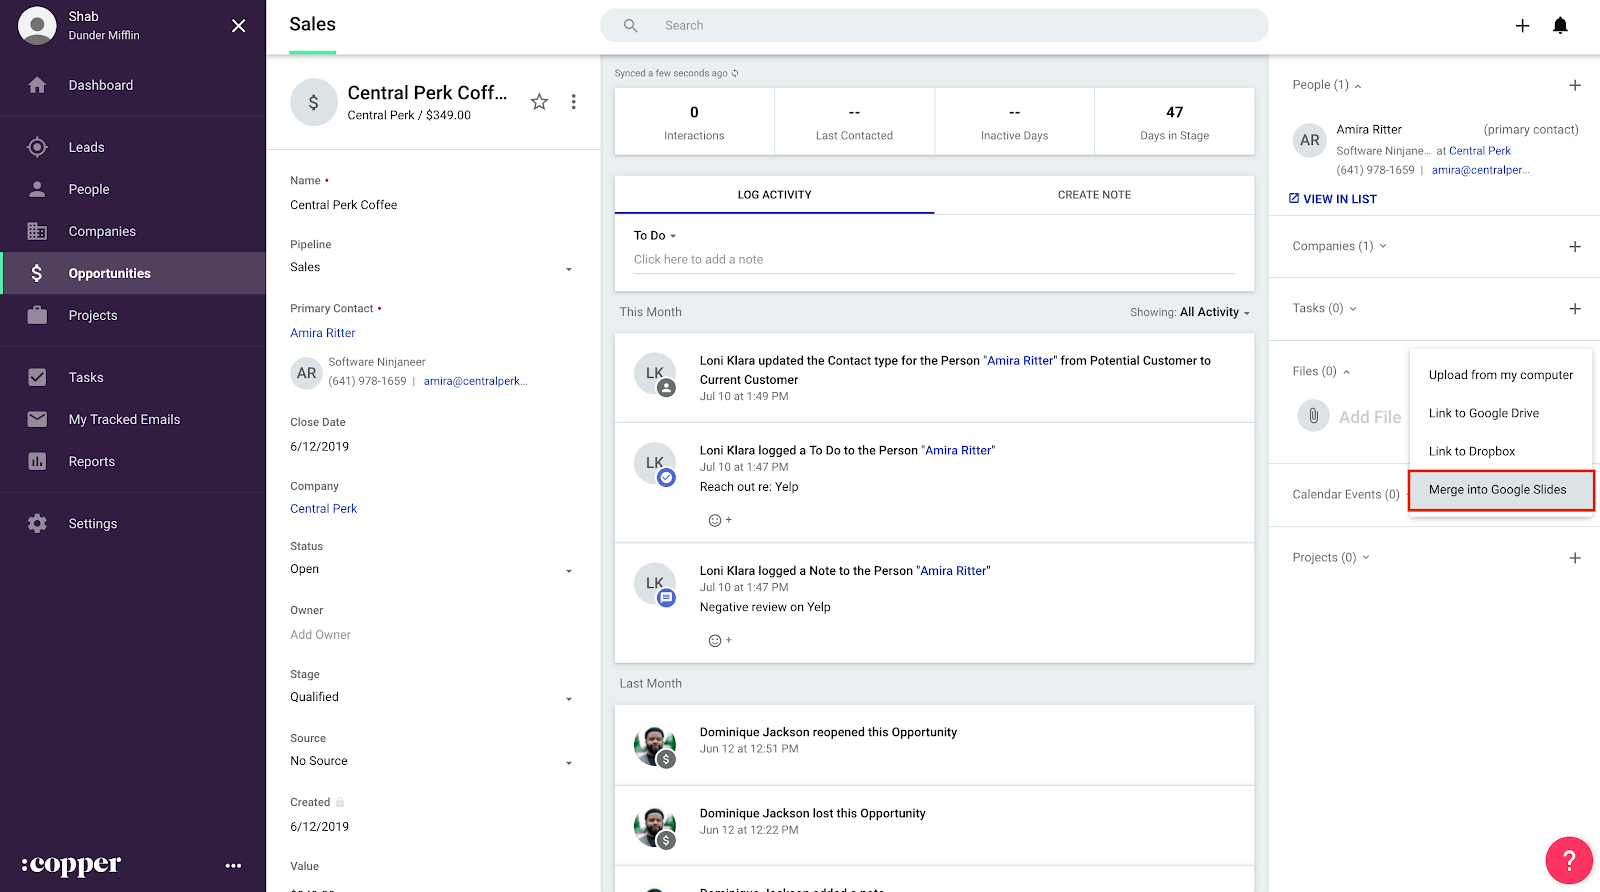Click the Projects briefcase icon
Image resolution: width=1600 pixels, height=892 pixels.
point(37,315)
